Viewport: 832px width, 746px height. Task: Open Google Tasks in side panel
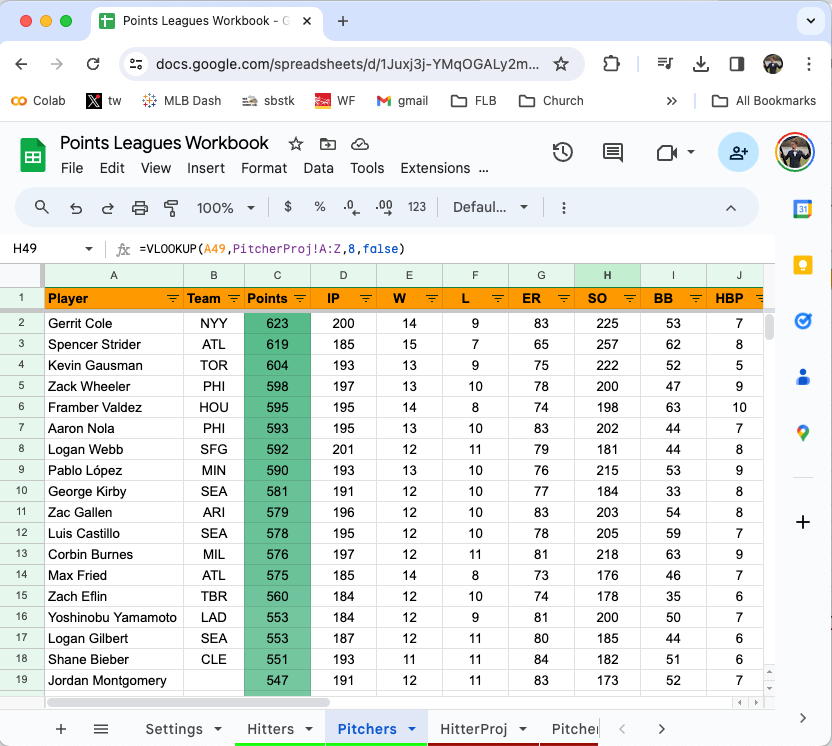[x=803, y=320]
